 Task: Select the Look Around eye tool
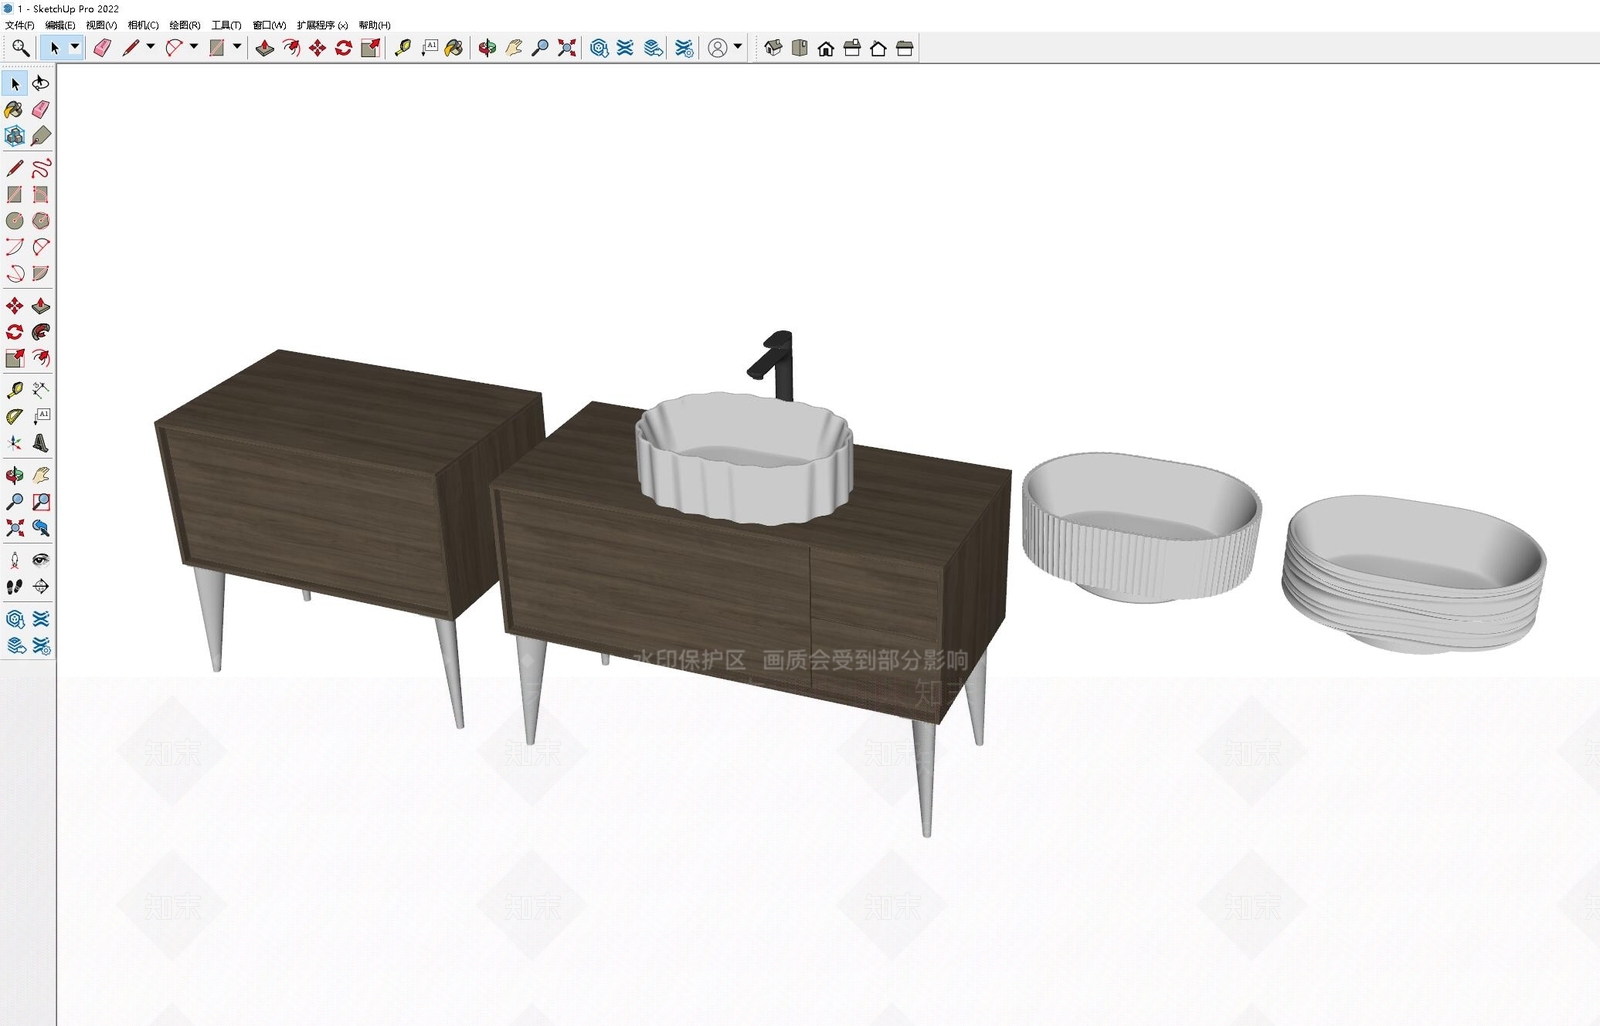tap(41, 560)
